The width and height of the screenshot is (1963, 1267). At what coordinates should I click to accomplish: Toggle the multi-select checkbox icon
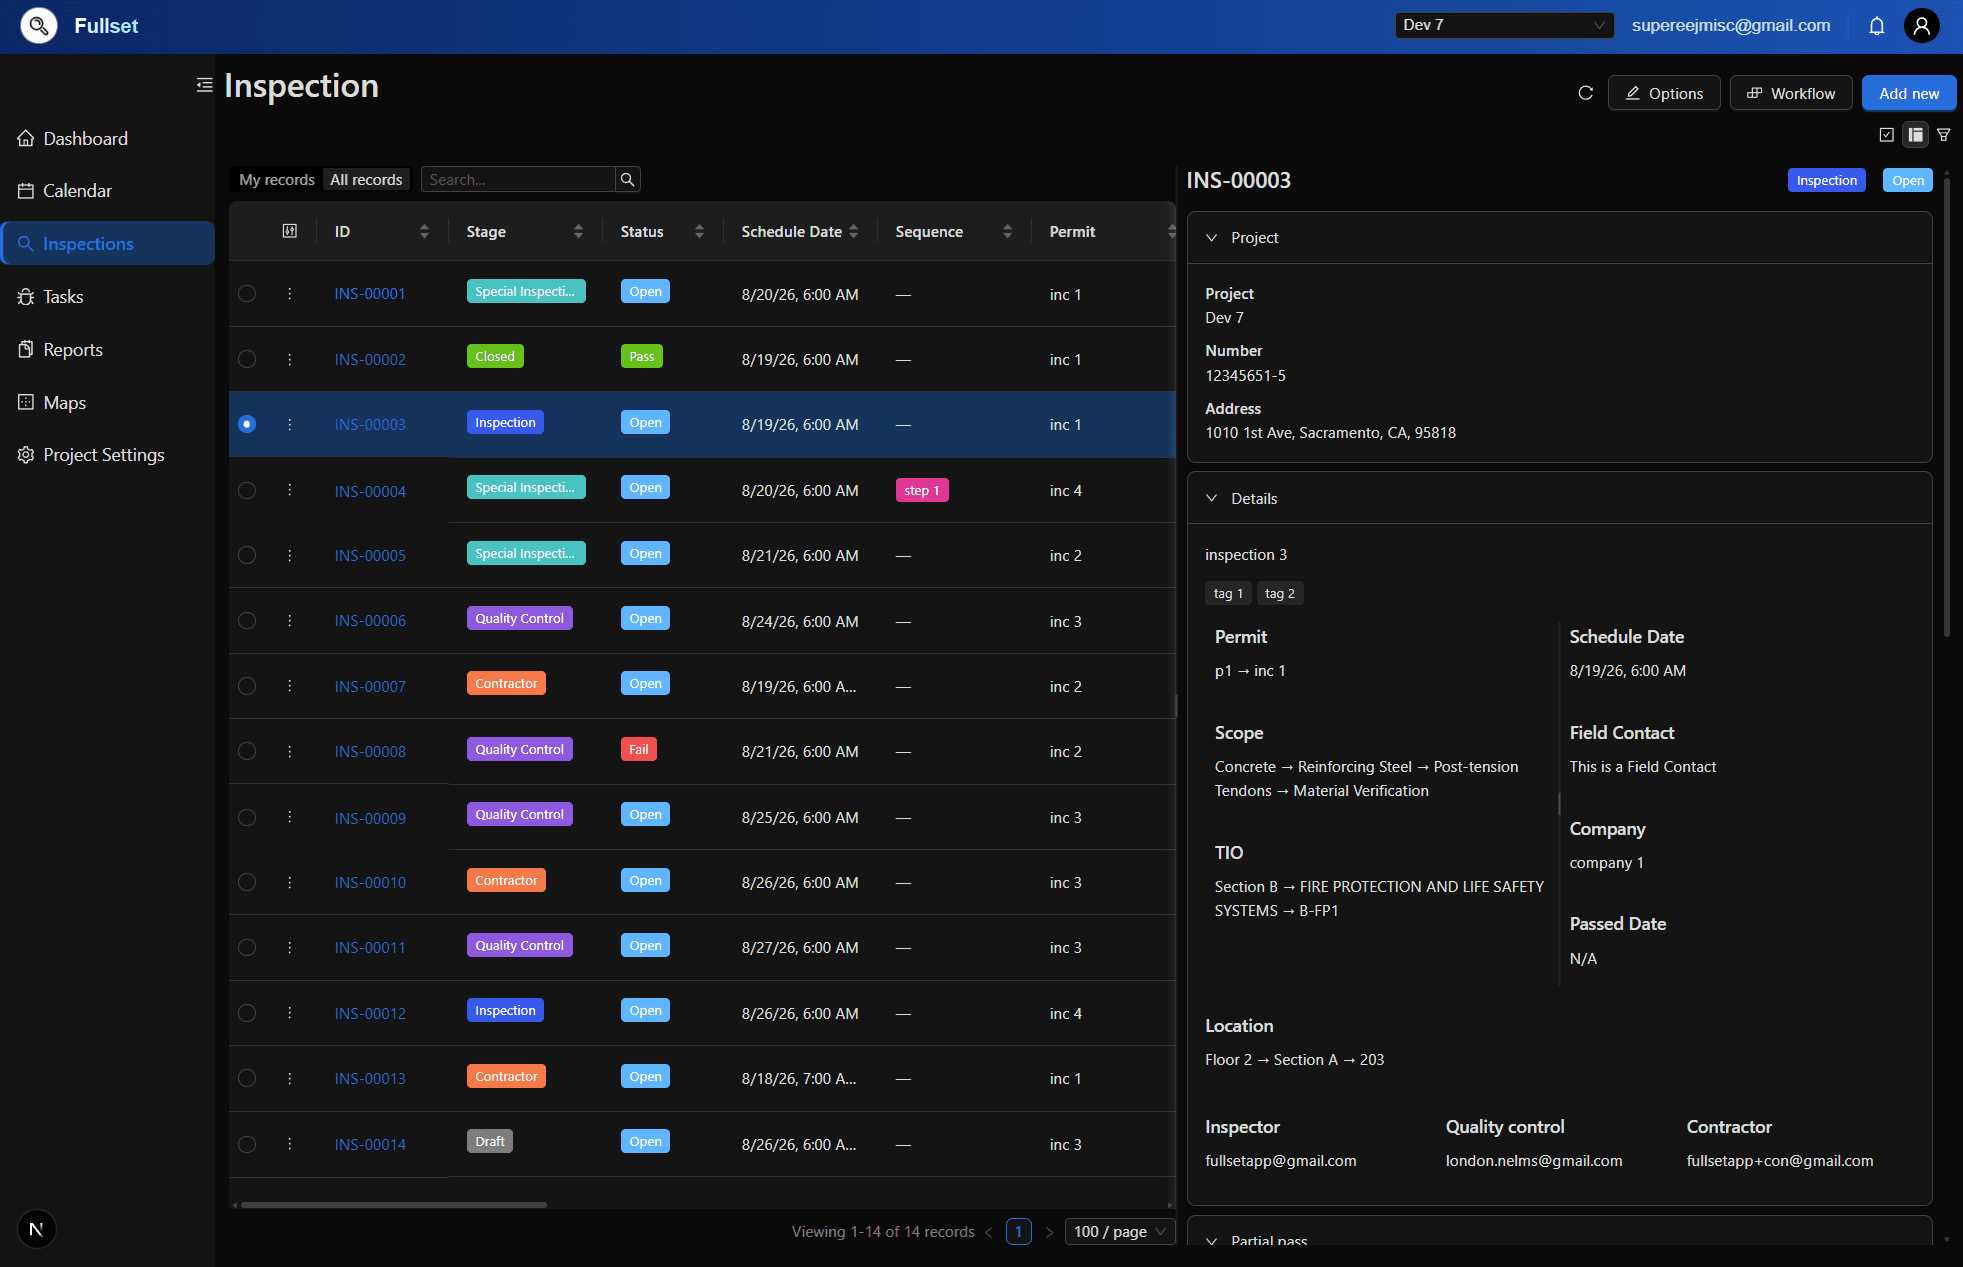[x=1887, y=134]
